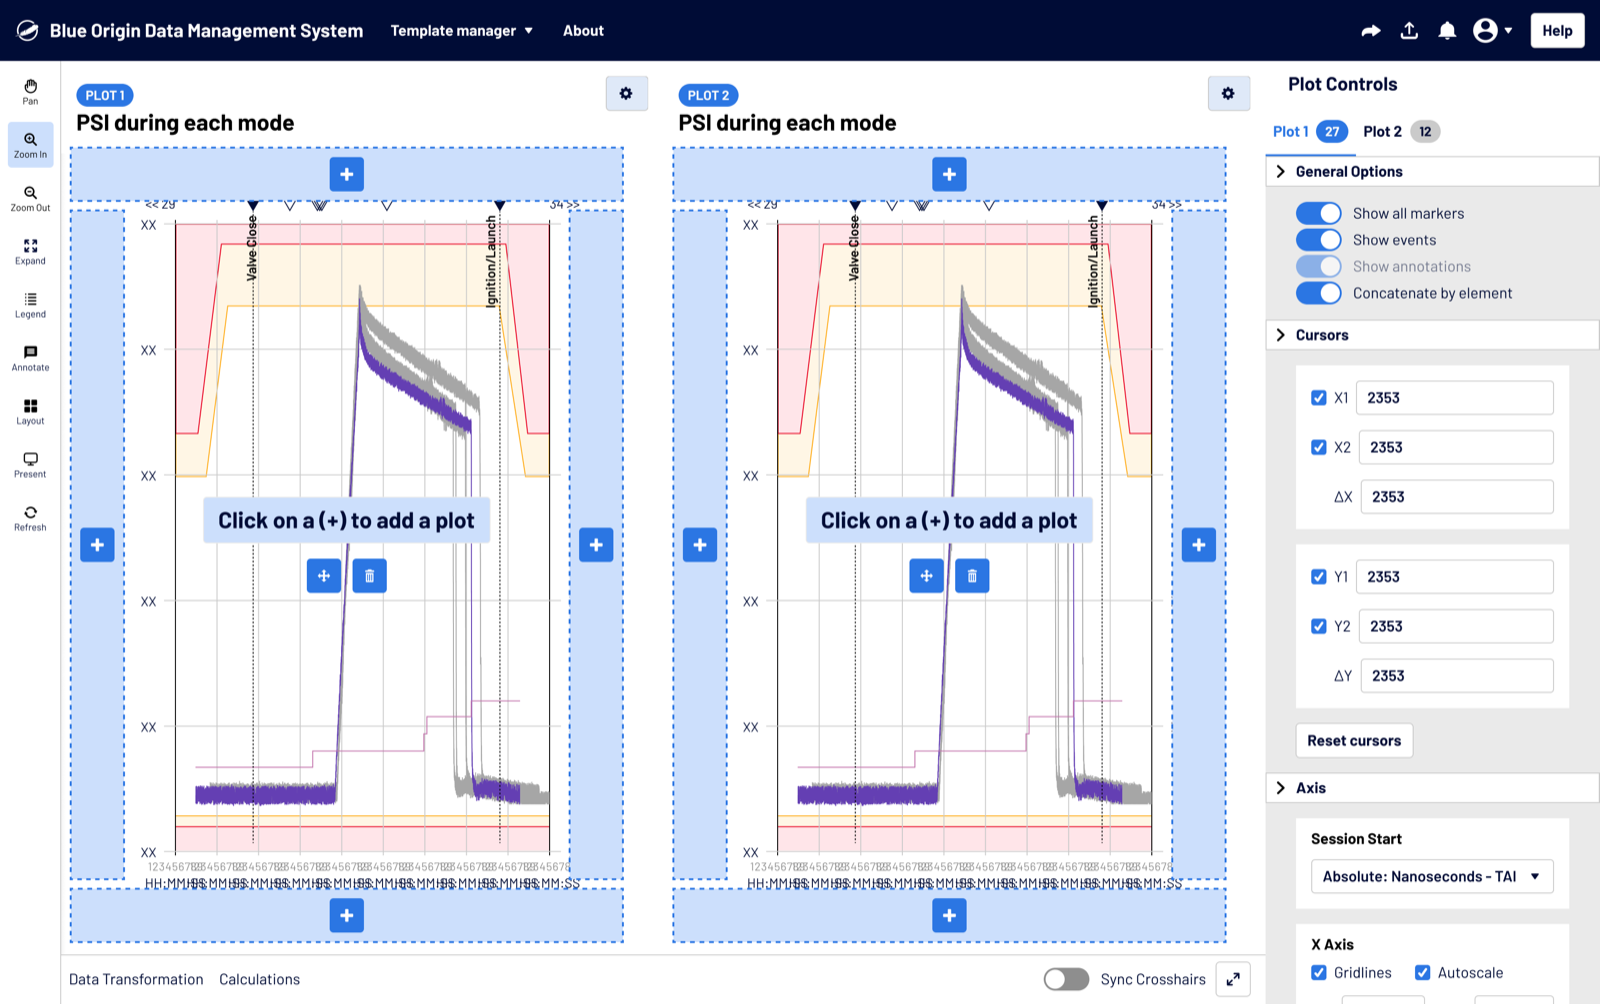Open the notifications bell
This screenshot has width=1600, height=1004.
pyautogui.click(x=1446, y=31)
